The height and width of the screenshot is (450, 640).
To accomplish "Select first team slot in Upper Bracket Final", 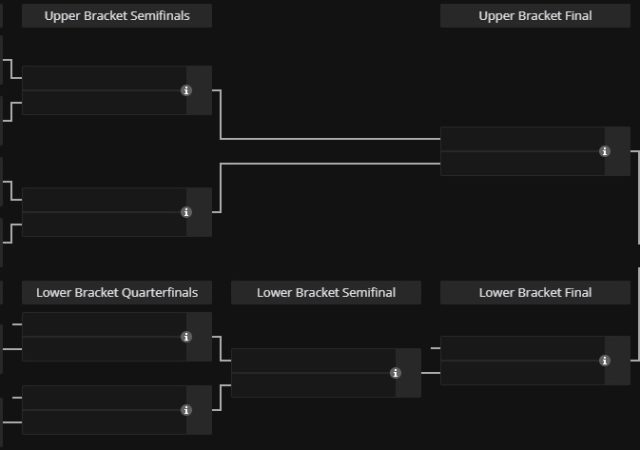I will (x=520, y=139).
